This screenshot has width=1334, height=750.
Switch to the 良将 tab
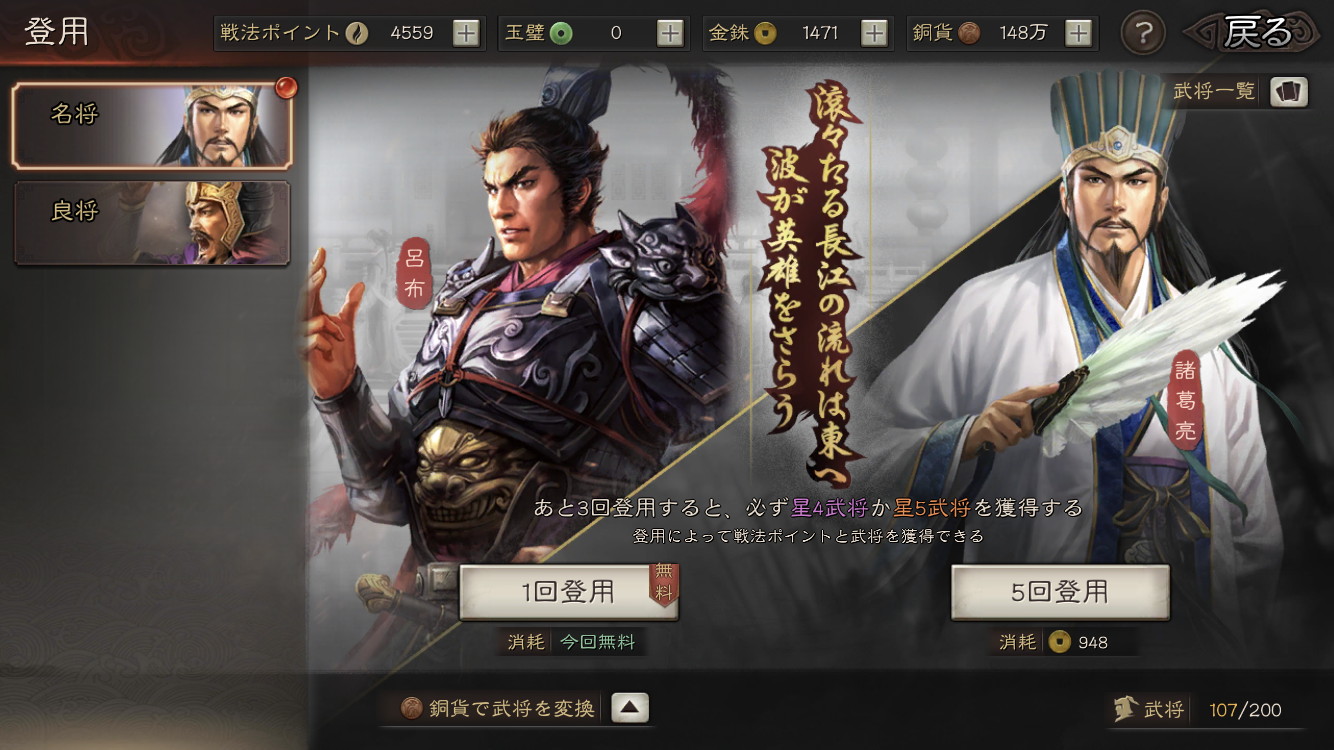[x=152, y=223]
